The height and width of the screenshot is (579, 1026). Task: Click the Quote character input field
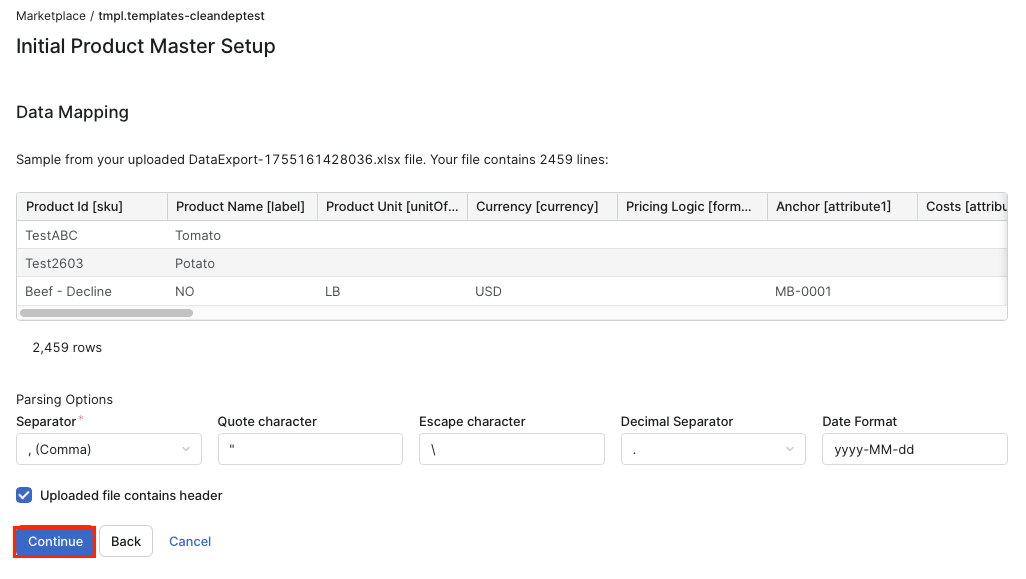[x=310, y=448]
